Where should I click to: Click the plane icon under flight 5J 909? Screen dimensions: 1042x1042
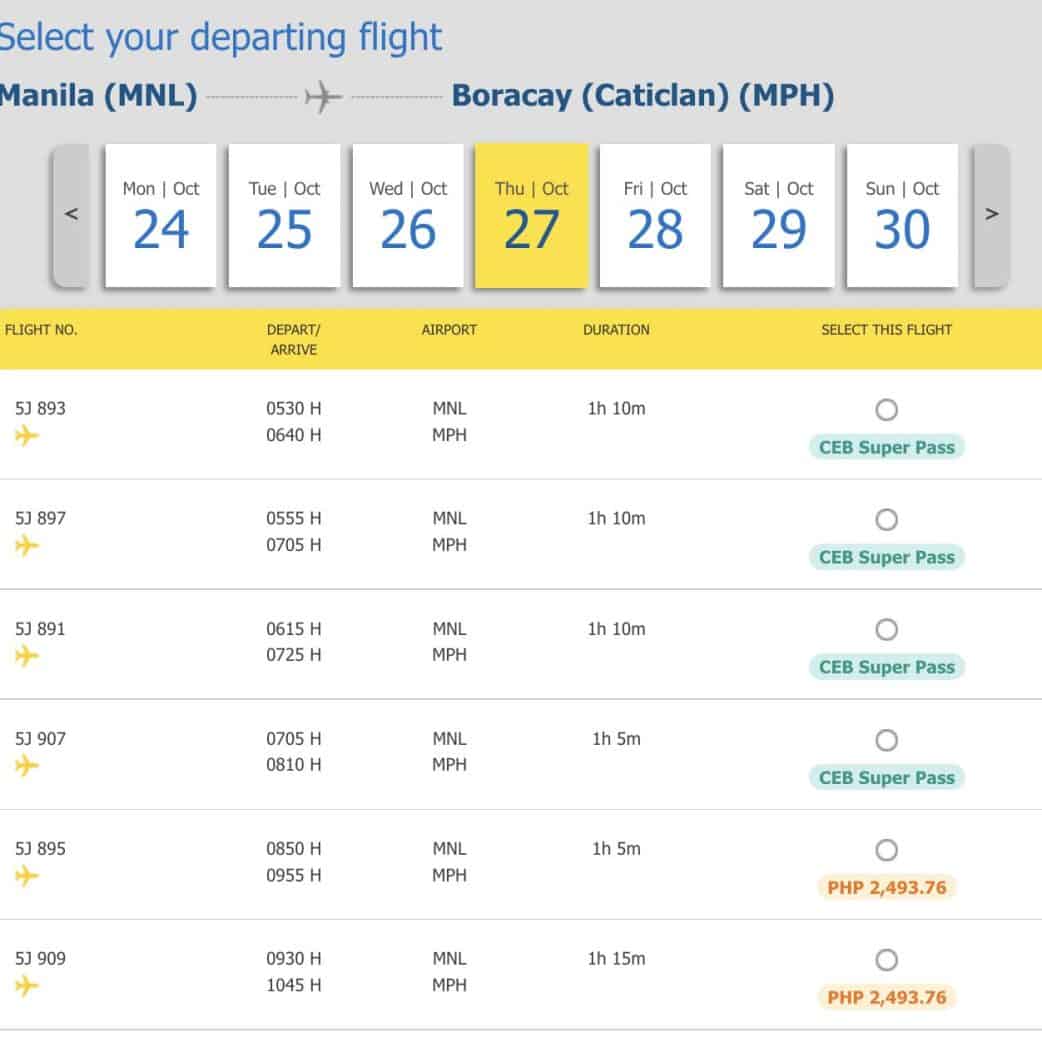[x=27, y=986]
